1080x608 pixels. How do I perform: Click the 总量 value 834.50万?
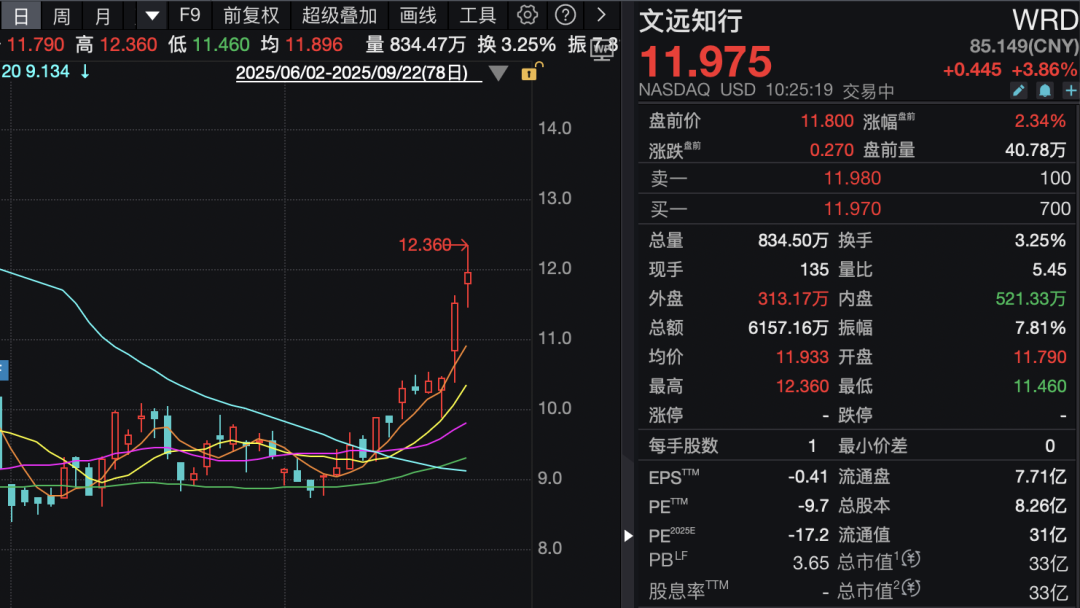click(793, 240)
